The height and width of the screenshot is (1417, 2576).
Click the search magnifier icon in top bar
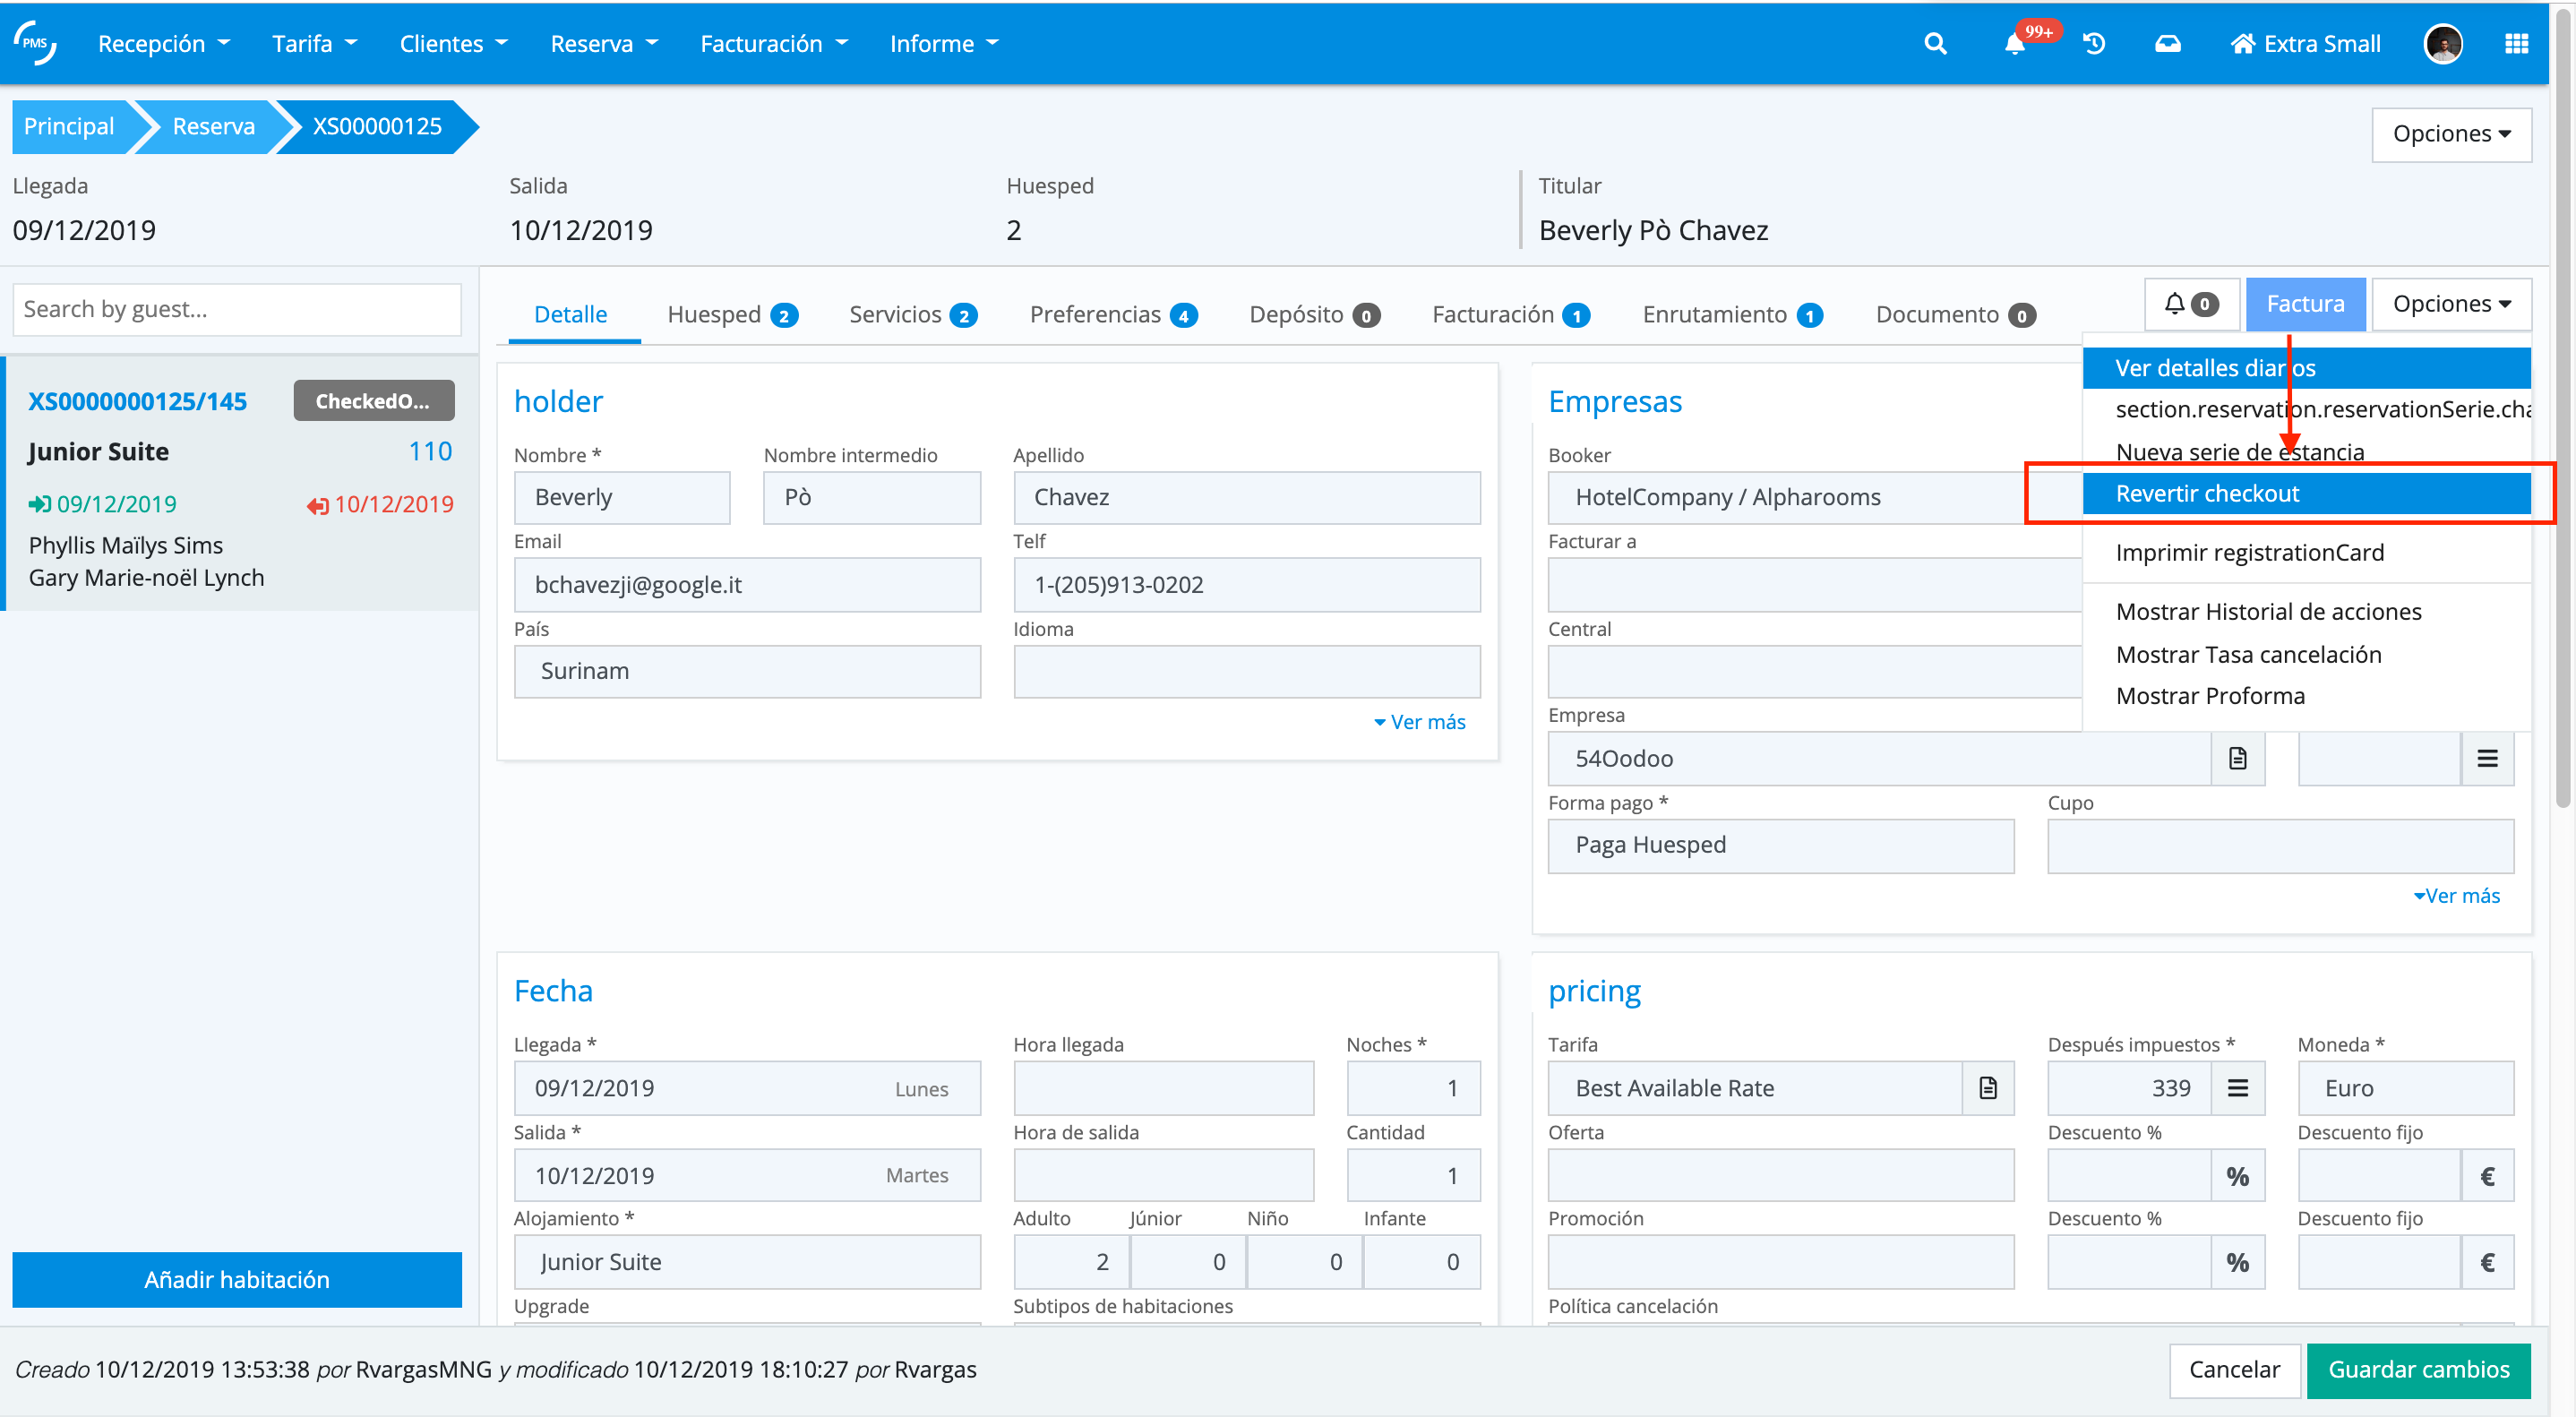pyautogui.click(x=1935, y=44)
